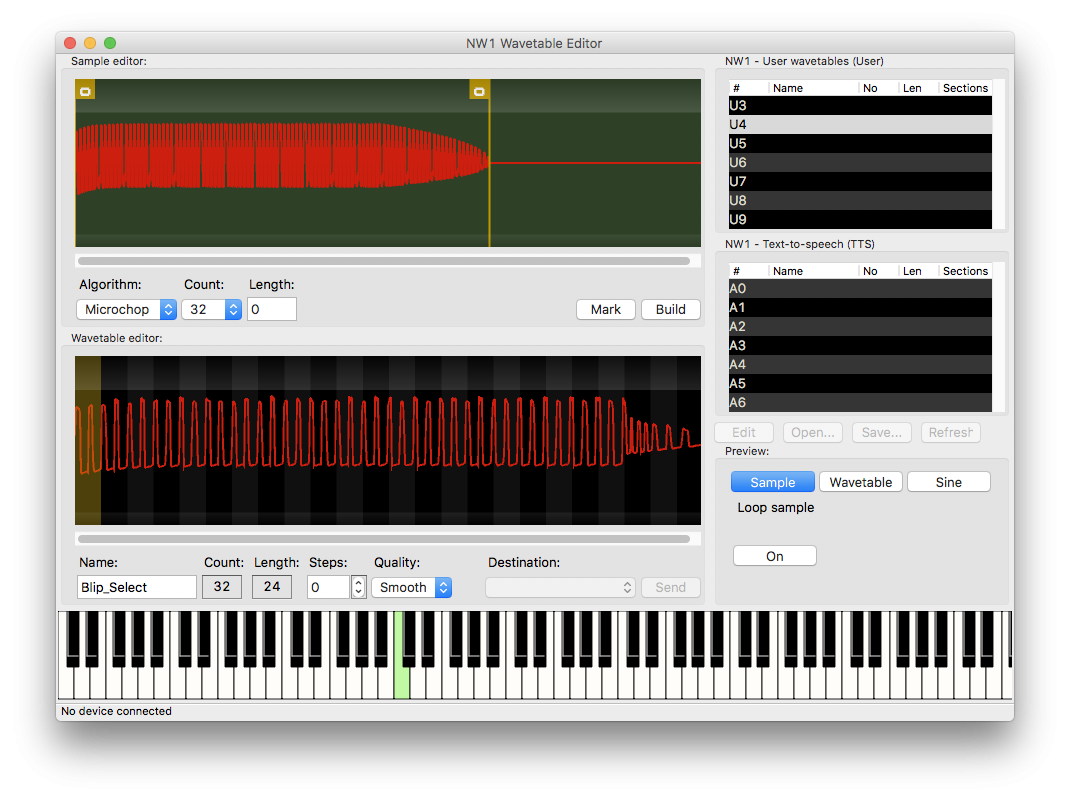Click the Name column header in Text-to-speech table

(x=813, y=271)
